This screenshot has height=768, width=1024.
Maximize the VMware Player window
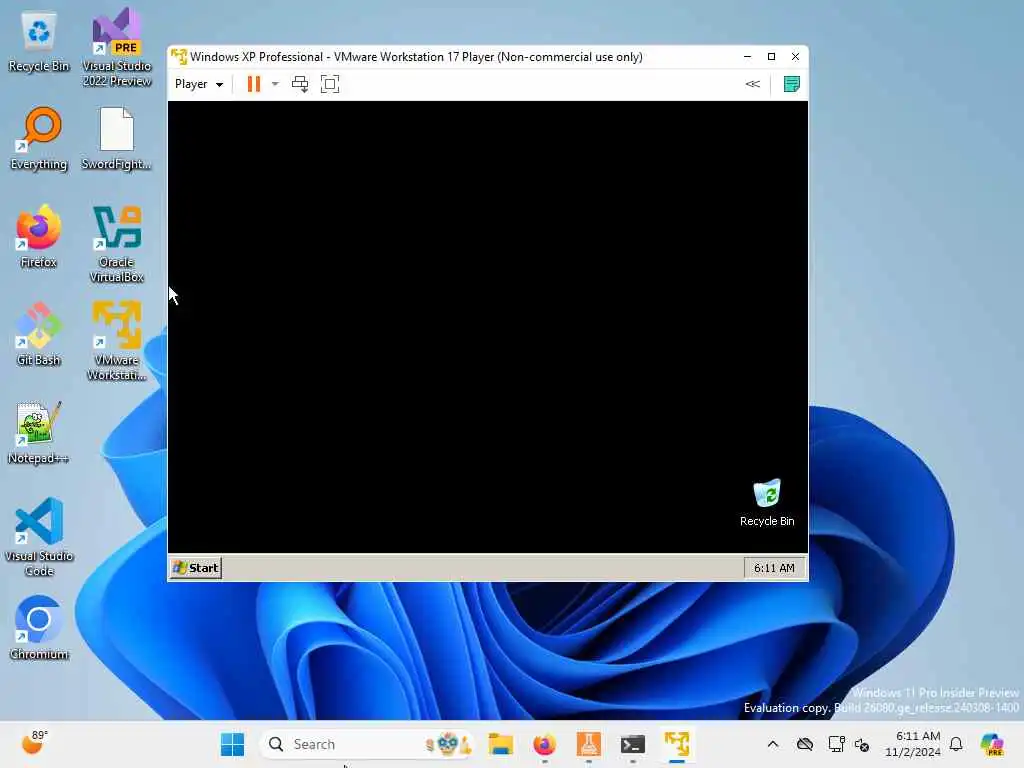click(771, 57)
